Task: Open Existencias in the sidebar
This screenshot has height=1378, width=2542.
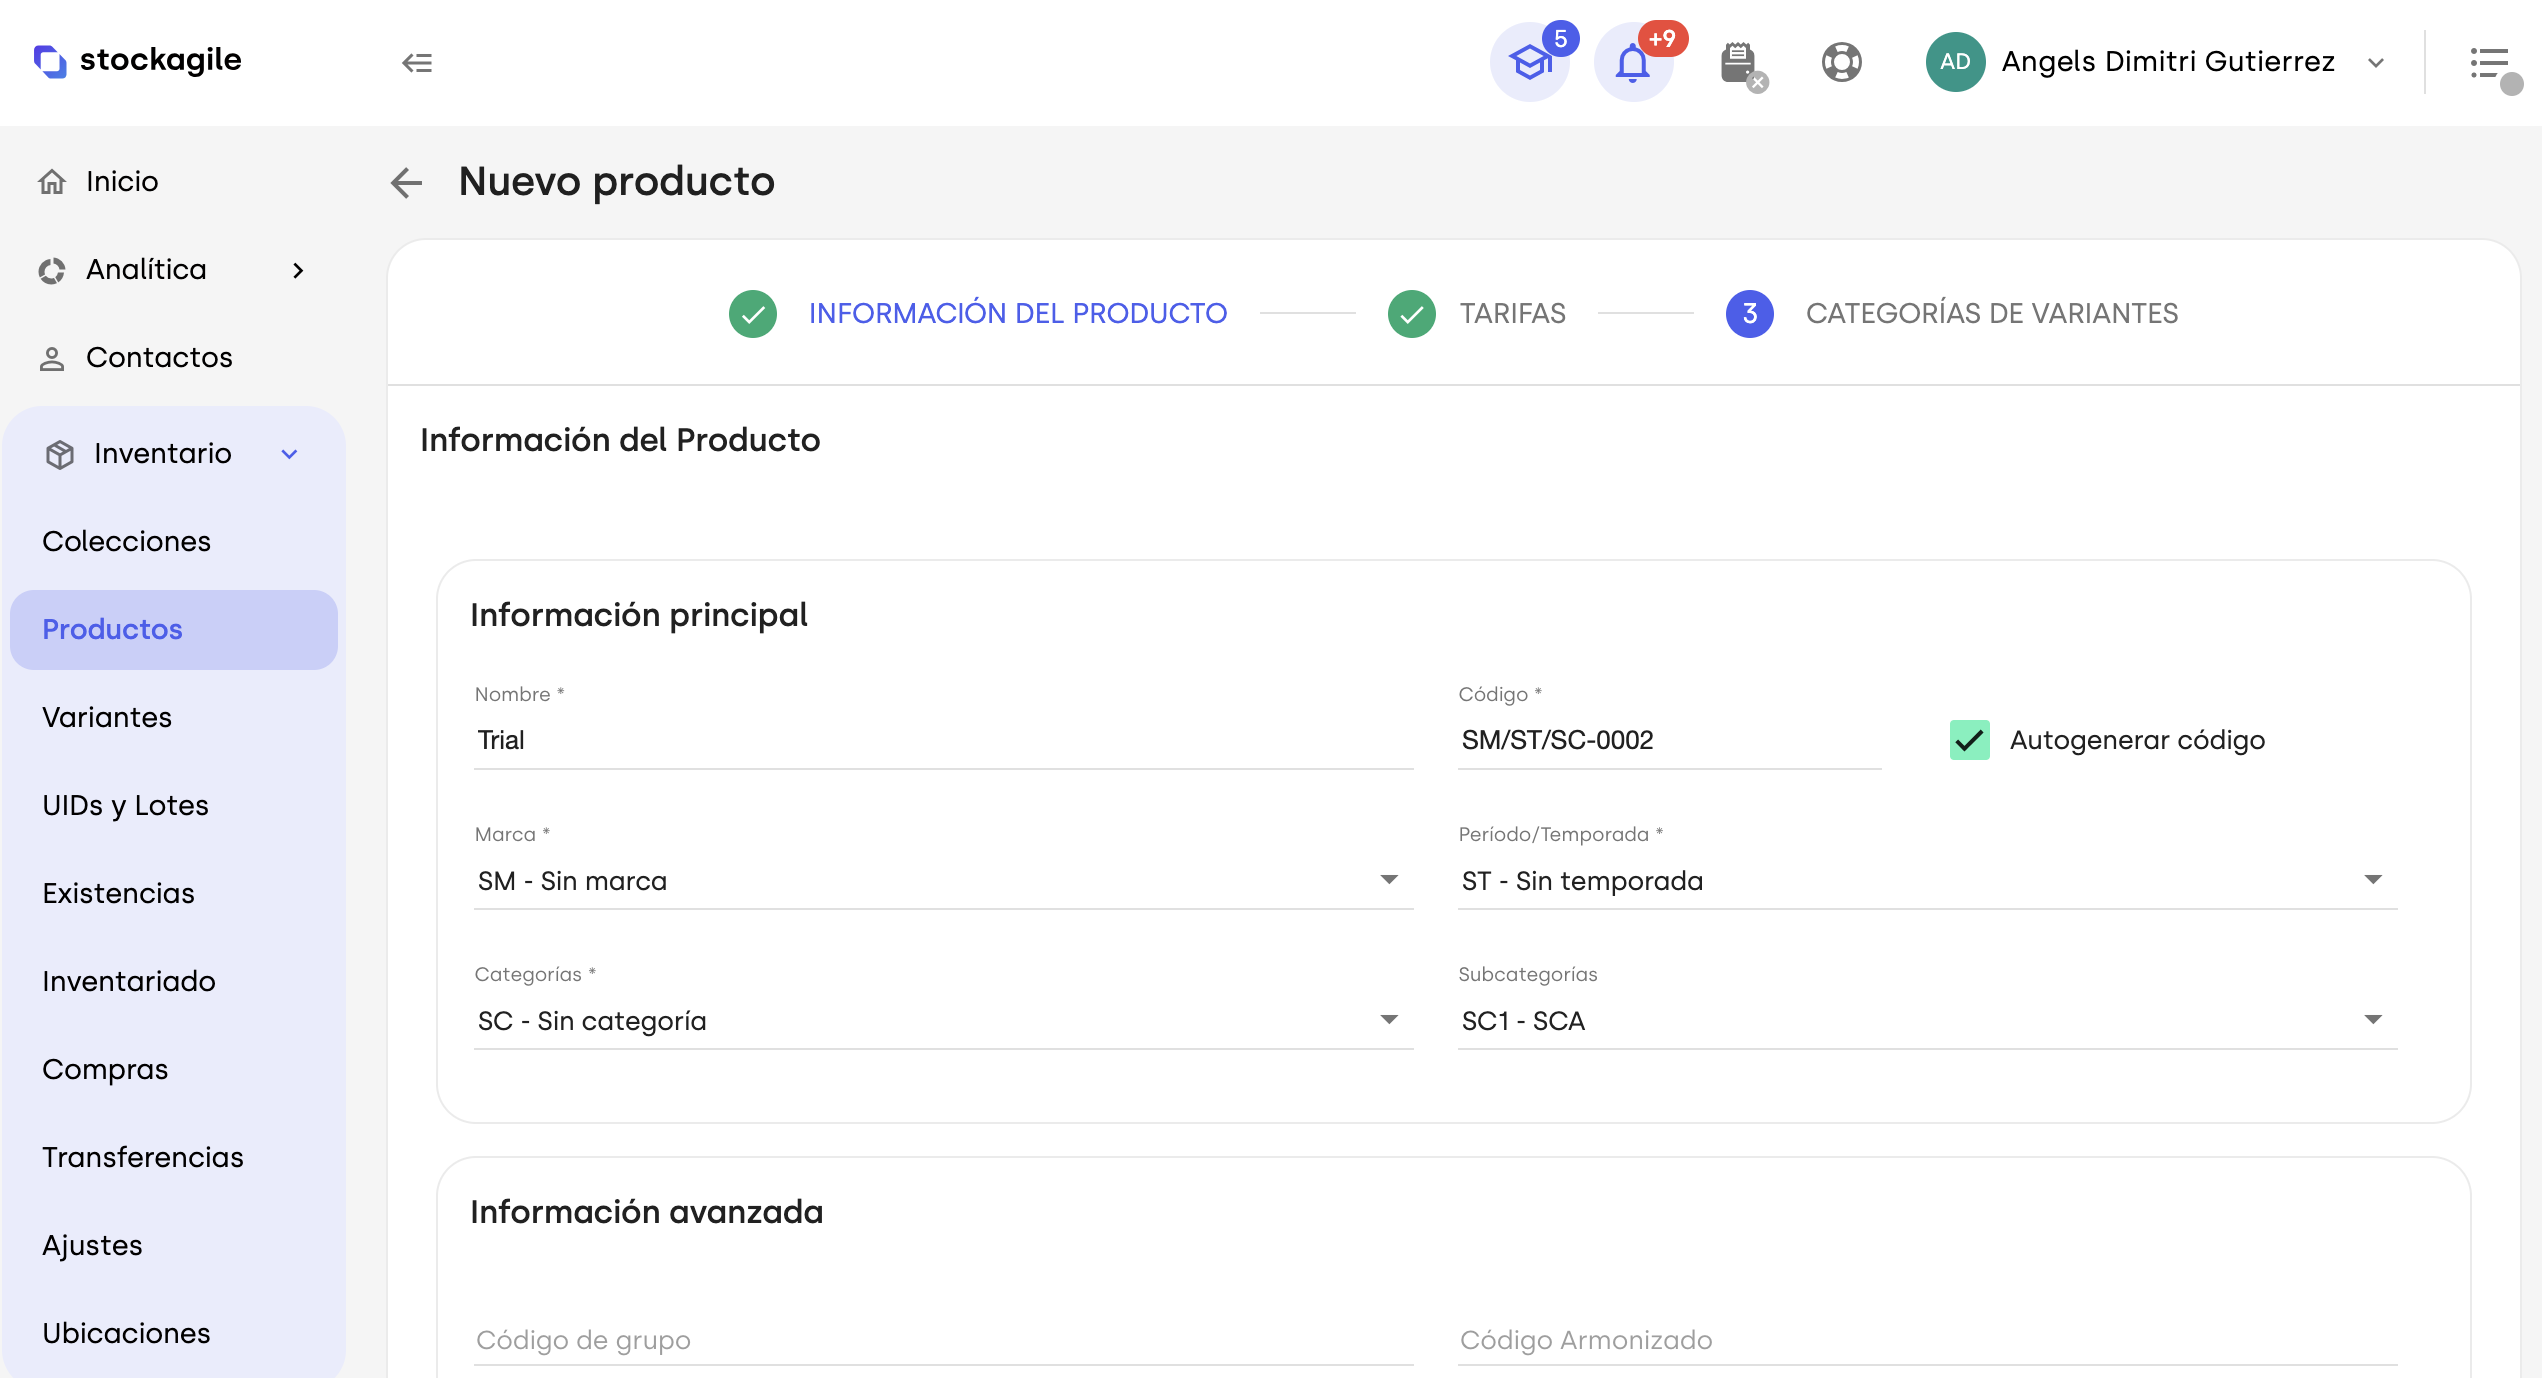Action: coord(119,894)
